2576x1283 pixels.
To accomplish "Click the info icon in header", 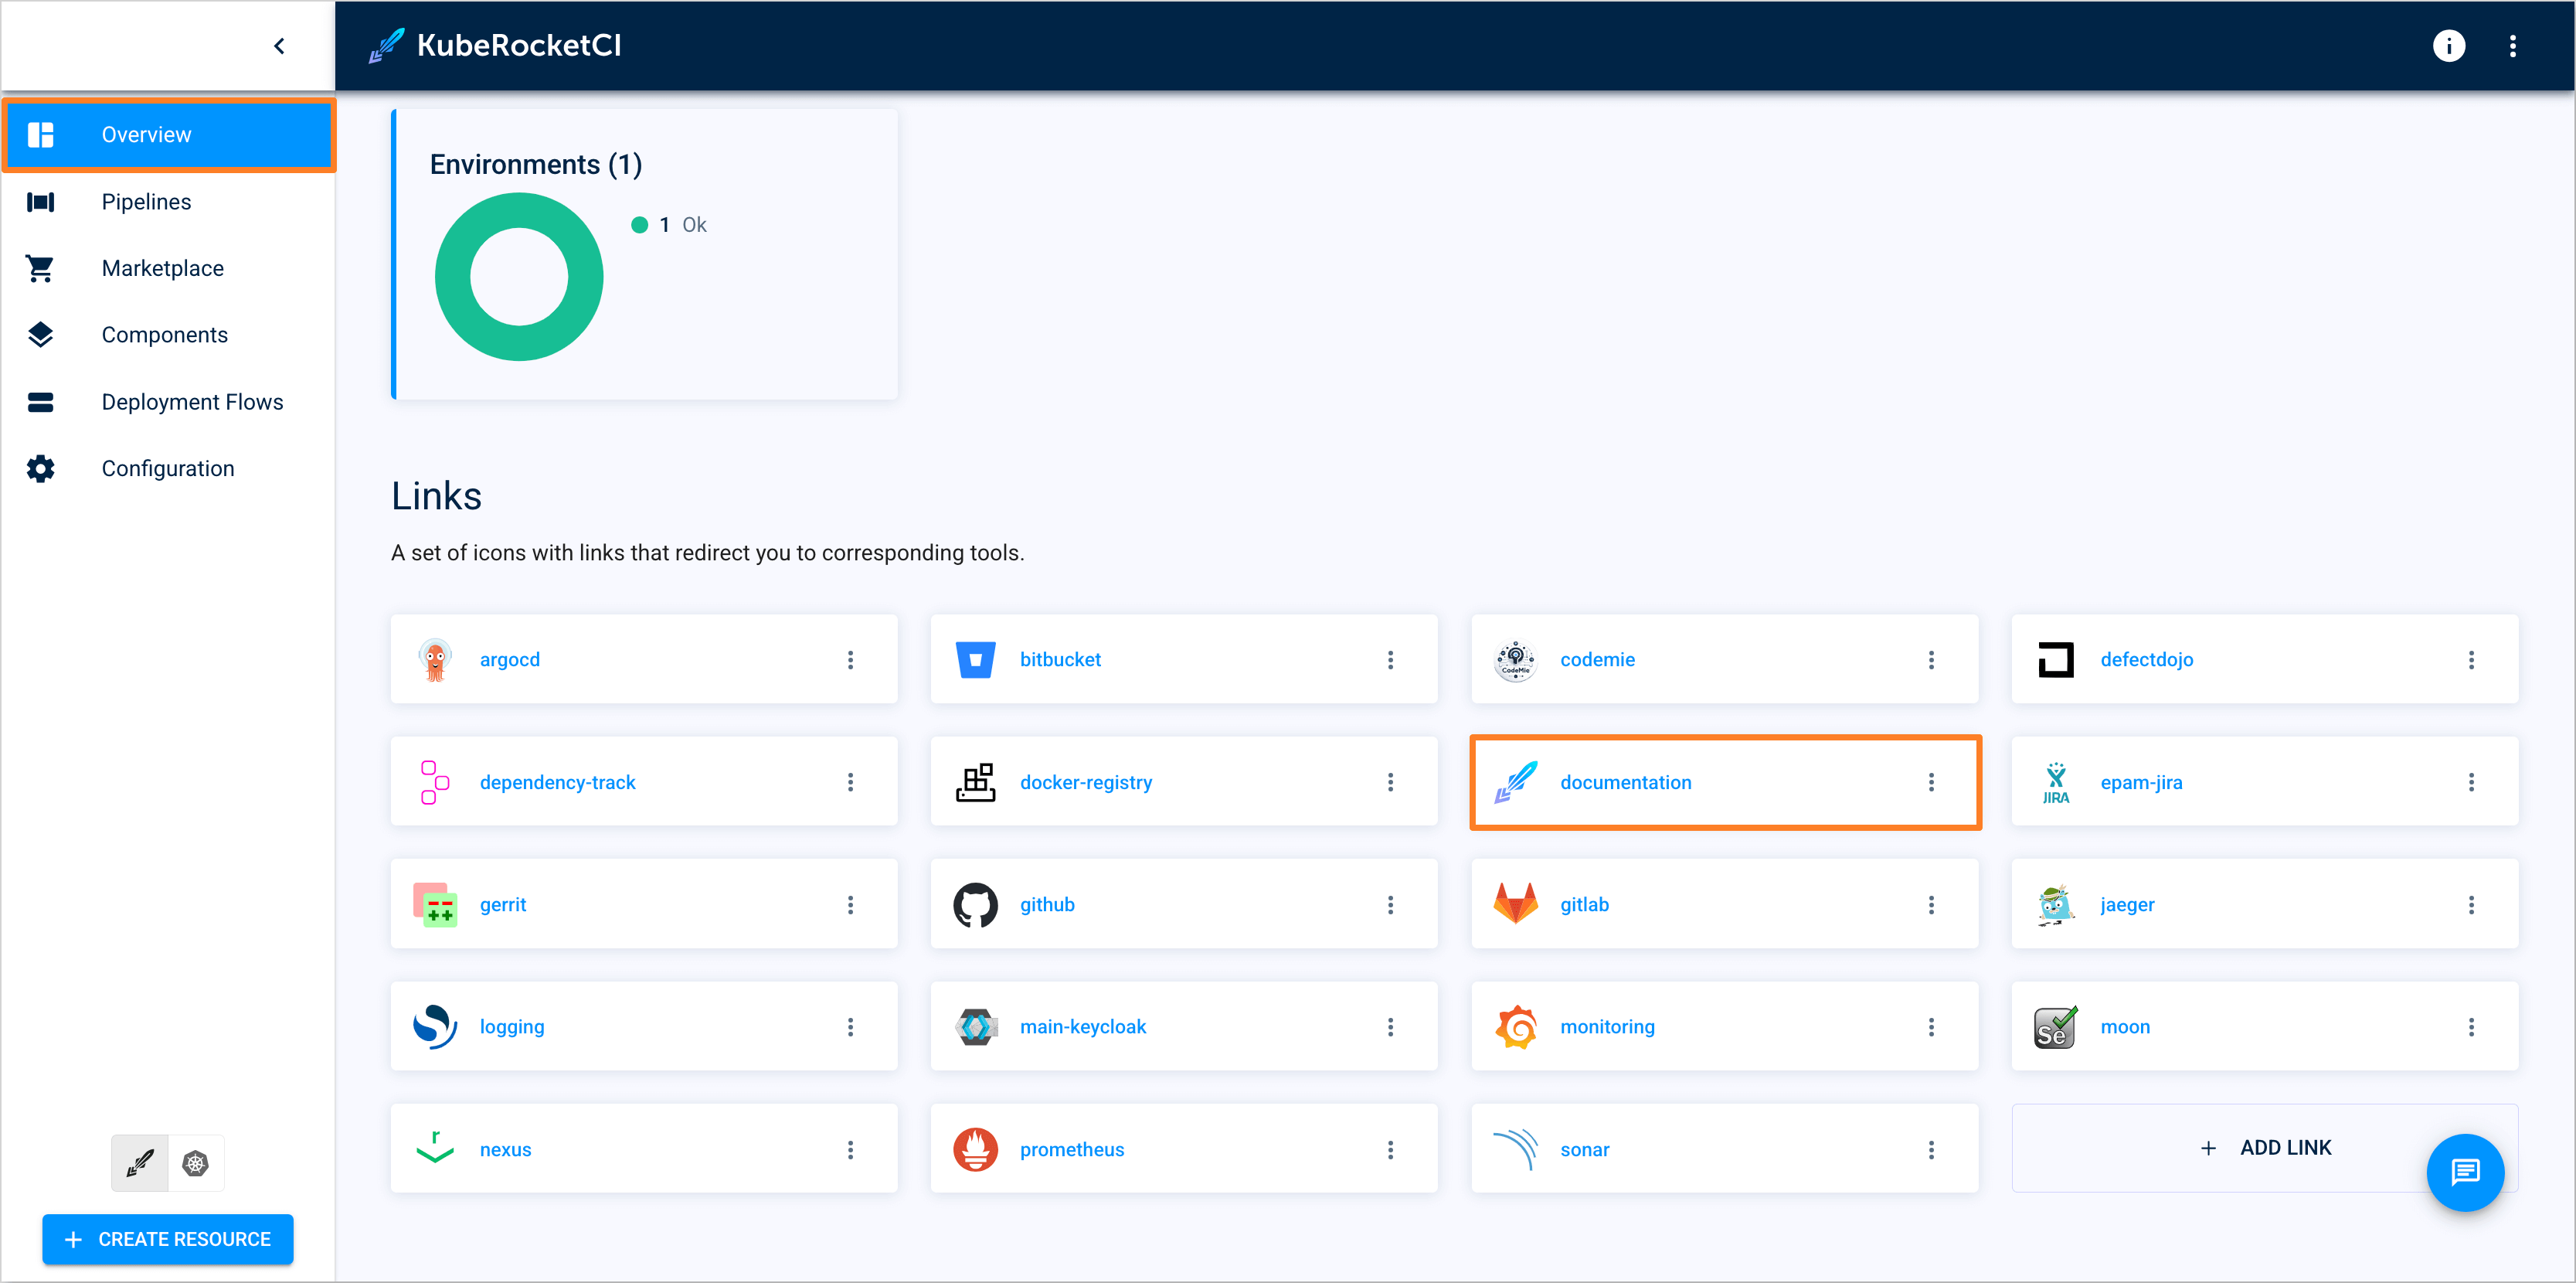I will [2448, 46].
